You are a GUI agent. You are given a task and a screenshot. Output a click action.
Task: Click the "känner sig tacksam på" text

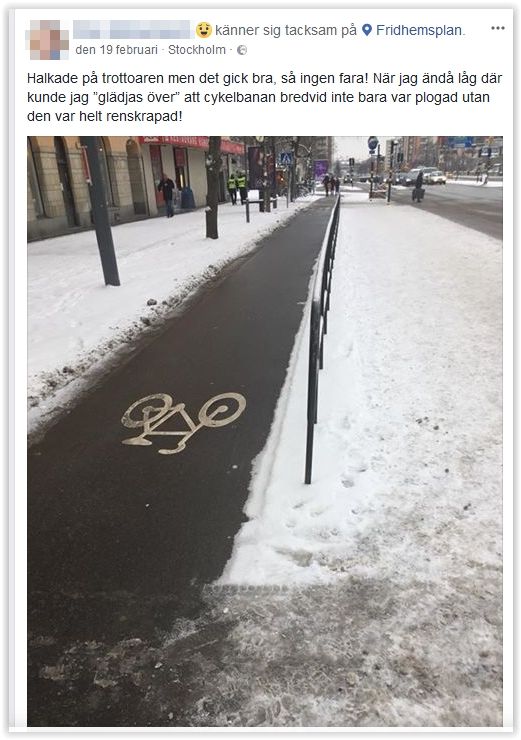[x=286, y=30]
